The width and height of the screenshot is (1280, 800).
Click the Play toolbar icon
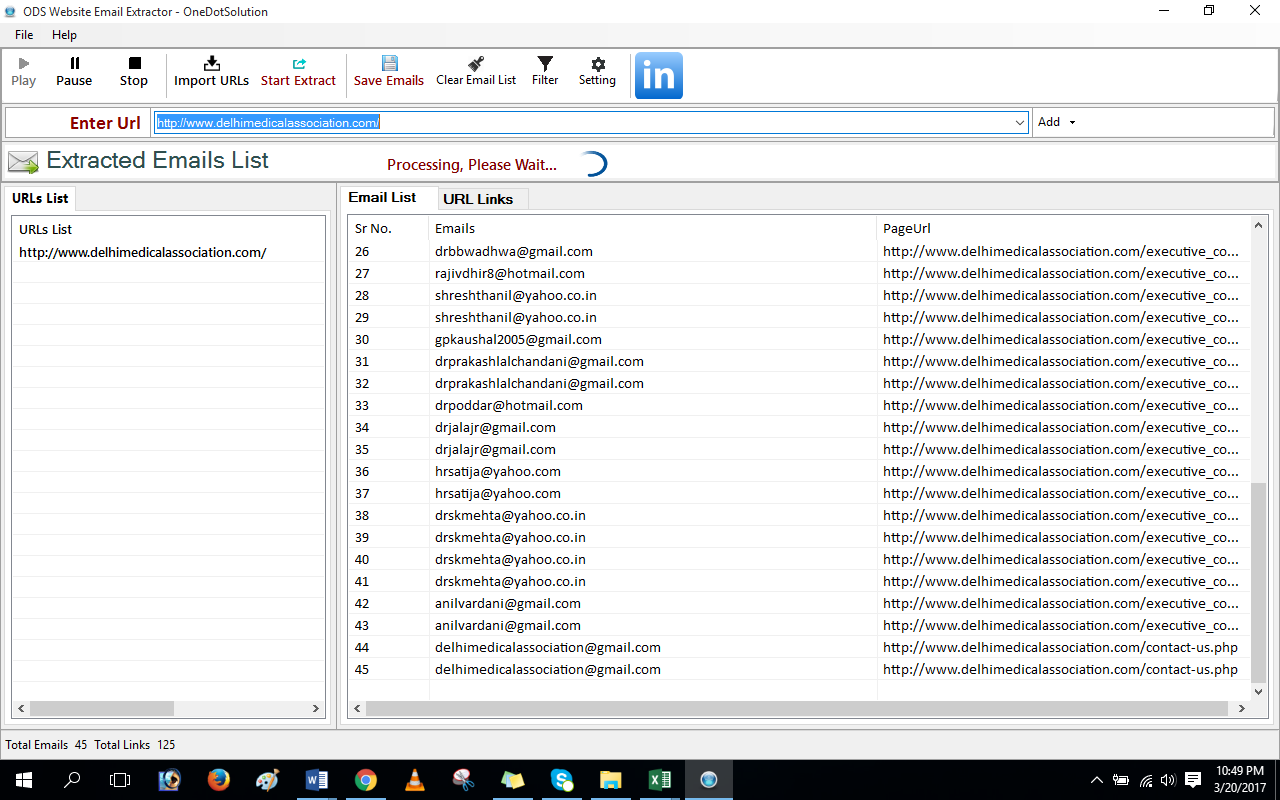point(24,72)
